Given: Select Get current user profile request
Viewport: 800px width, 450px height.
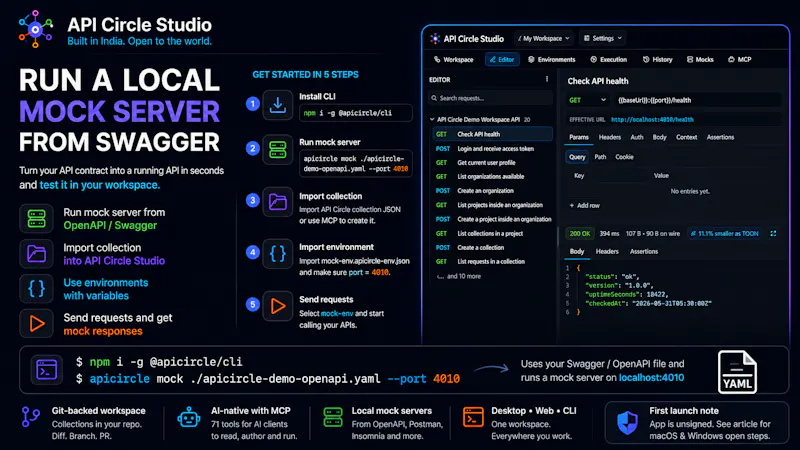Looking at the screenshot, I should (492, 163).
